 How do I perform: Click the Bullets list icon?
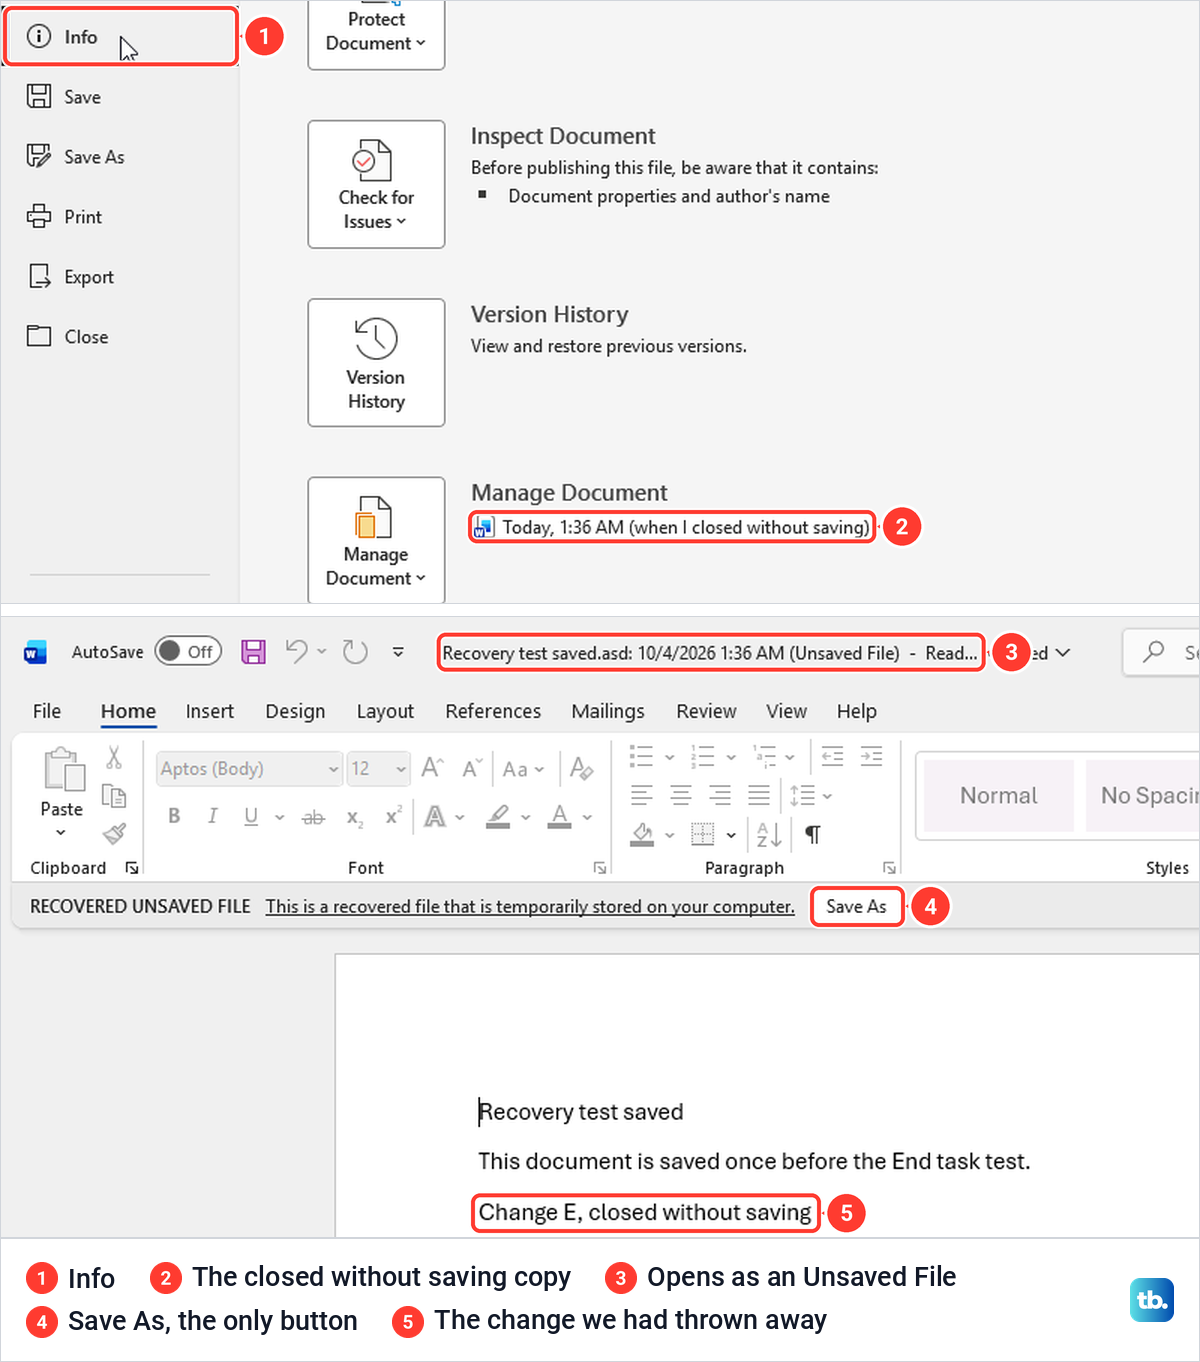(641, 756)
